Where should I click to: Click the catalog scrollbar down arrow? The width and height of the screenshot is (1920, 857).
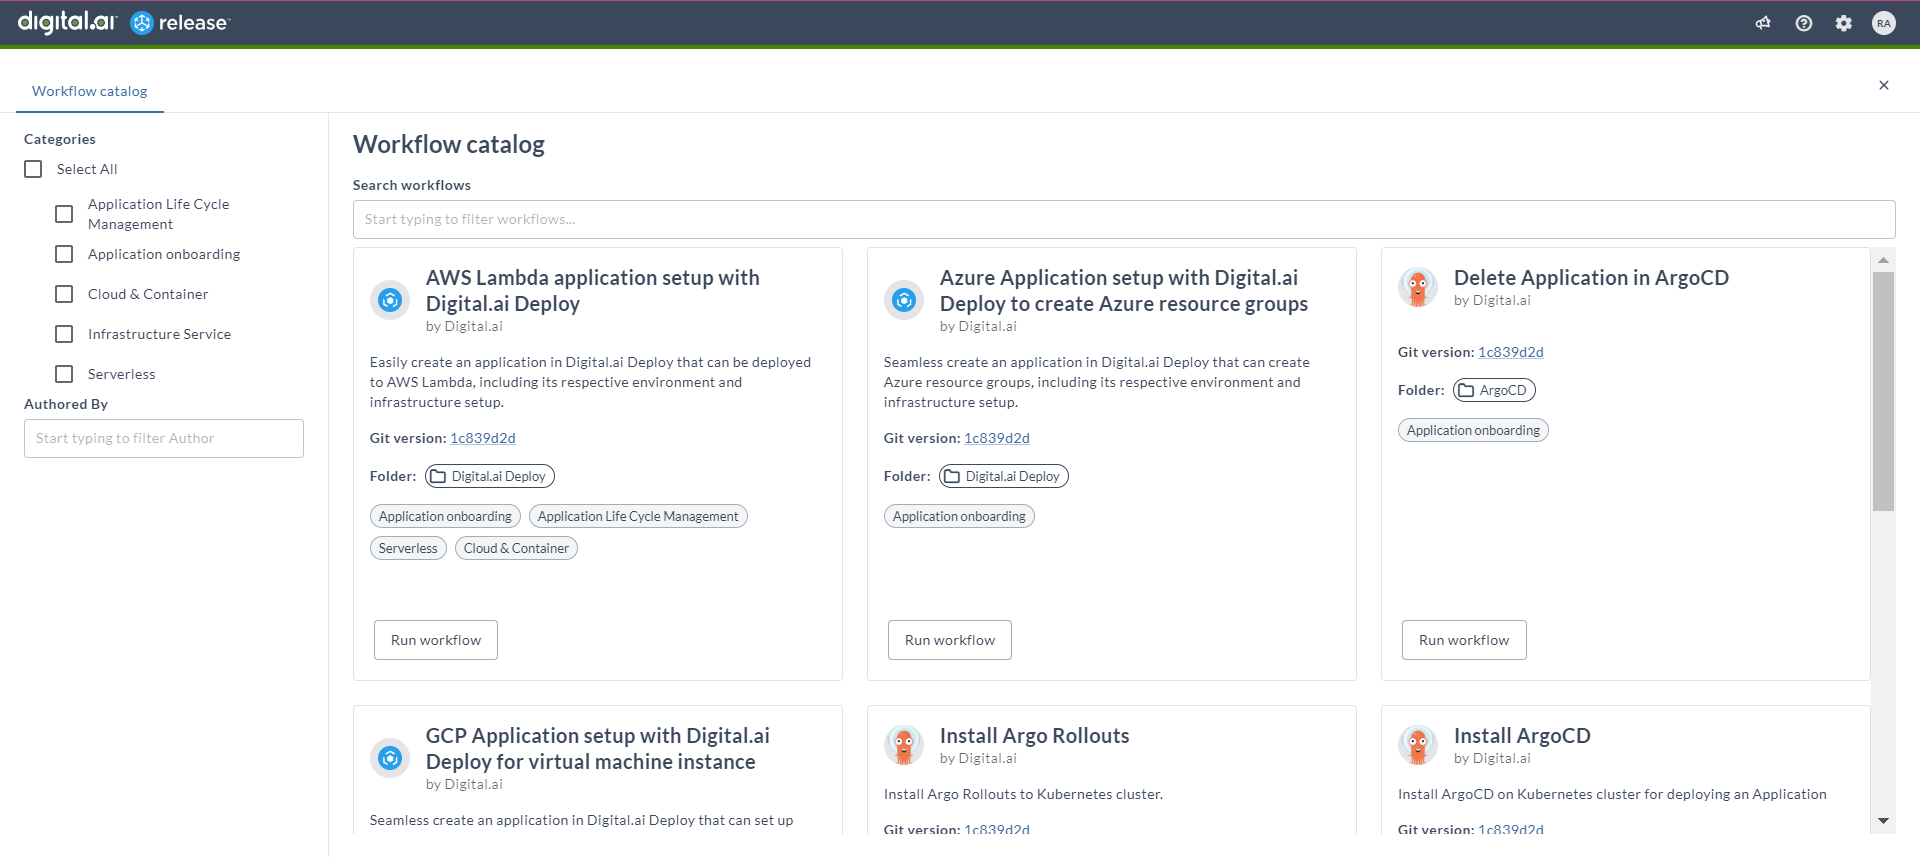tap(1883, 821)
